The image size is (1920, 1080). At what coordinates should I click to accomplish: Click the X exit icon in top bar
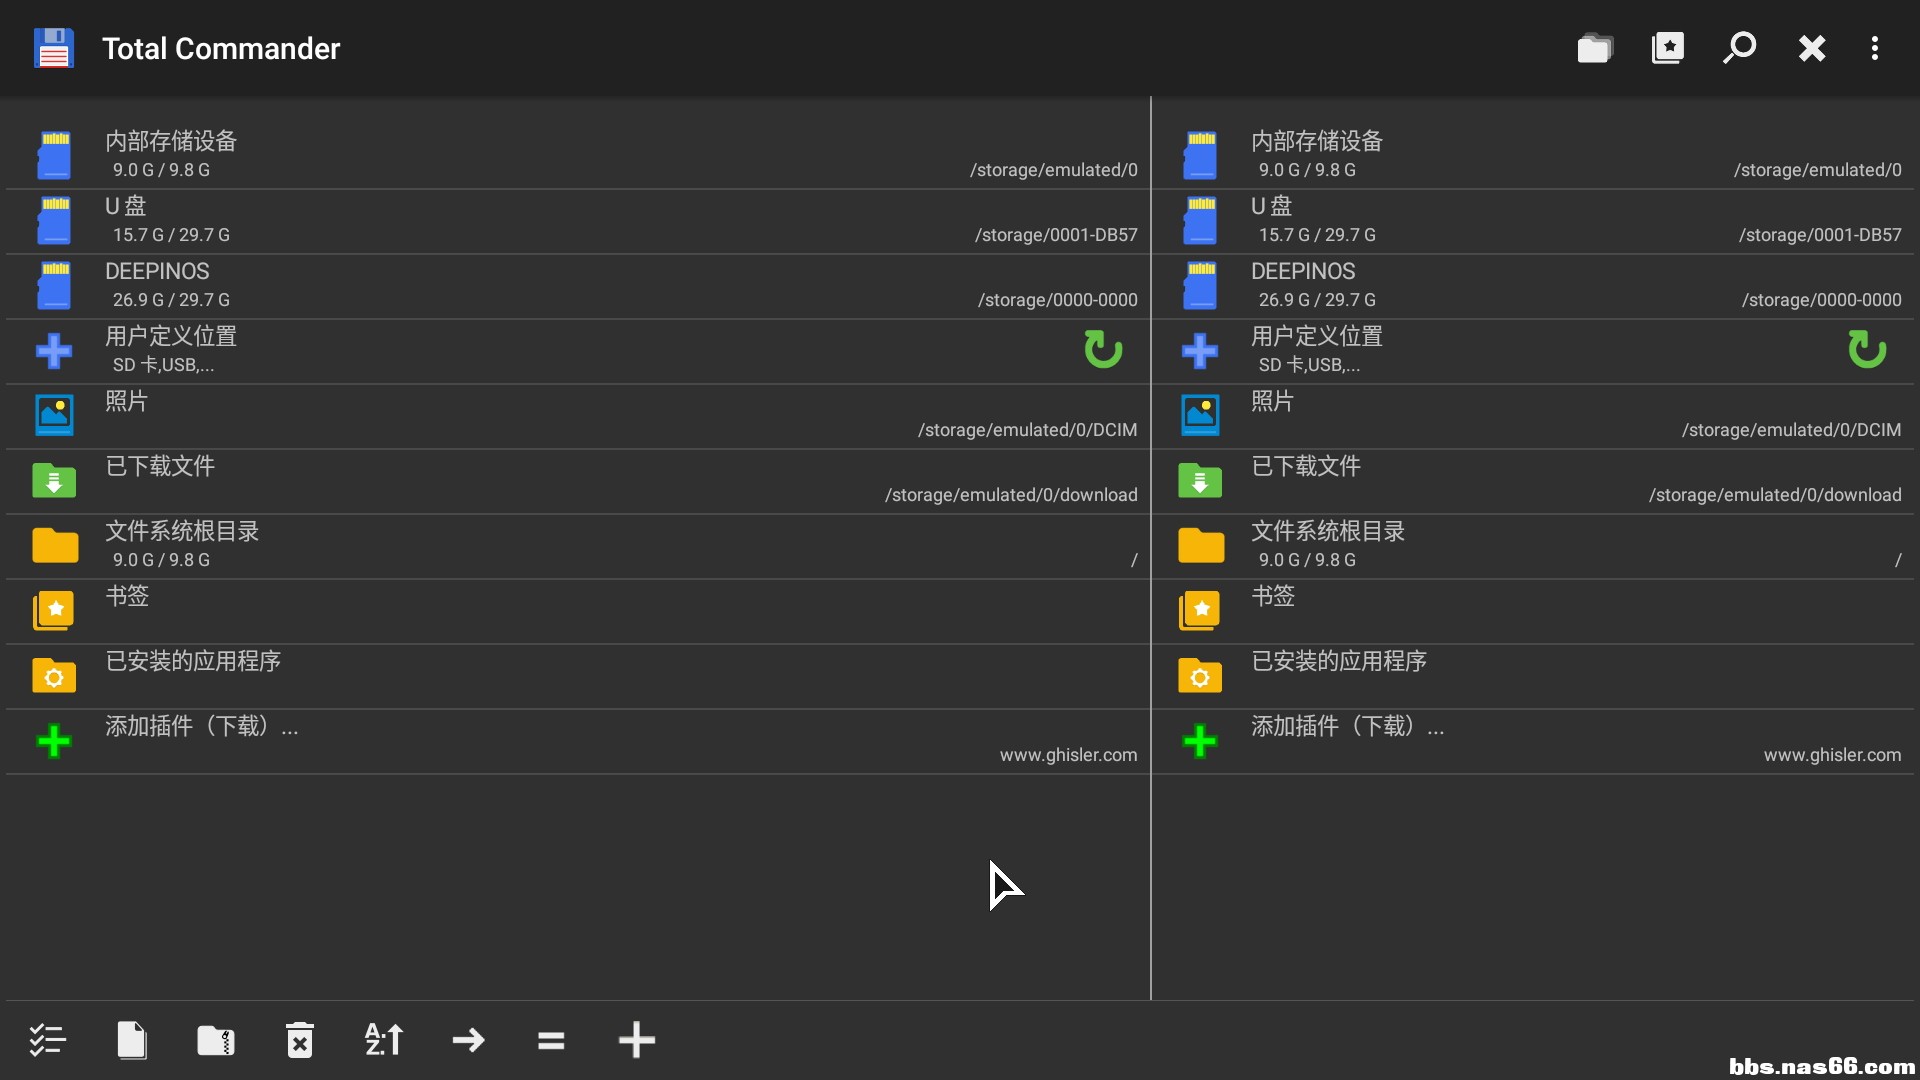tap(1811, 48)
